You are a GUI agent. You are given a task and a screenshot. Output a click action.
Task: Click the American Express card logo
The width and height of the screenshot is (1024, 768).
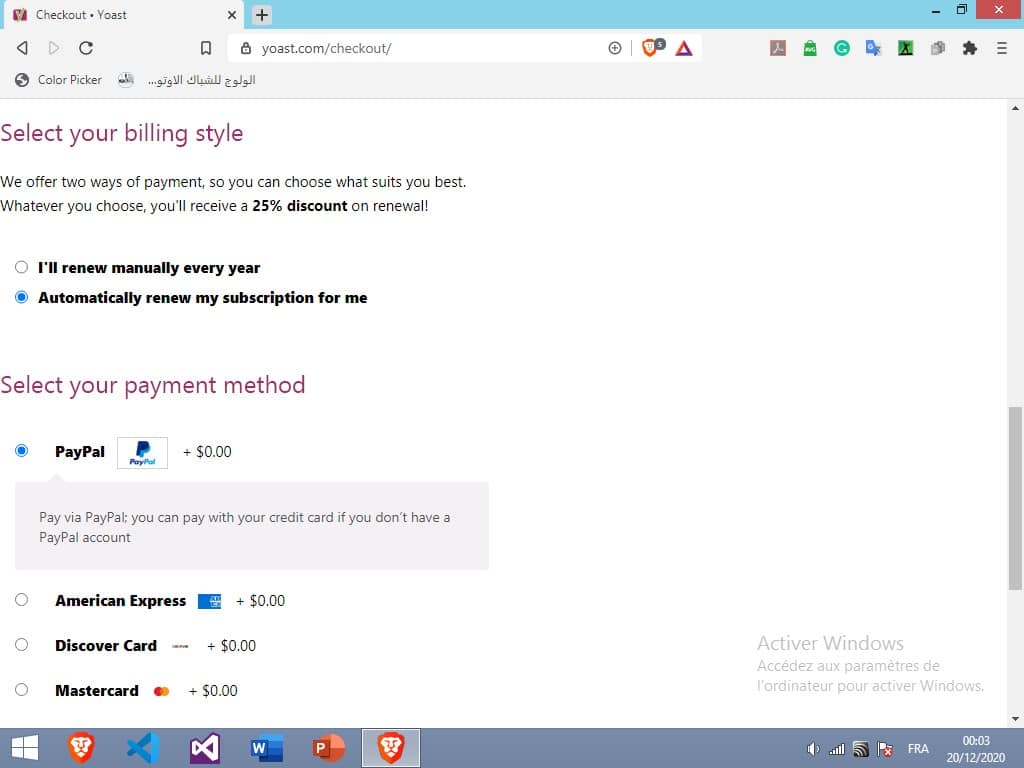(x=210, y=601)
